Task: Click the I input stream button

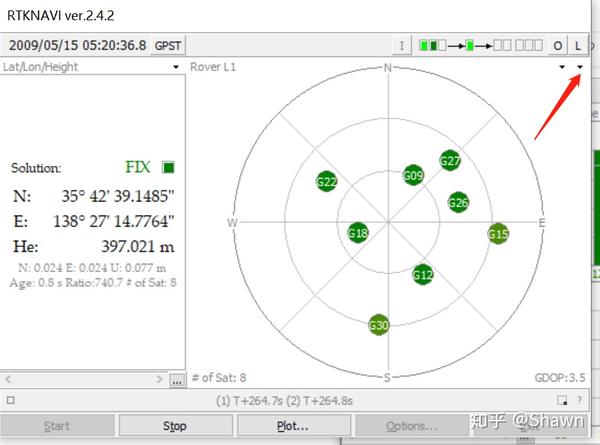Action: point(402,46)
